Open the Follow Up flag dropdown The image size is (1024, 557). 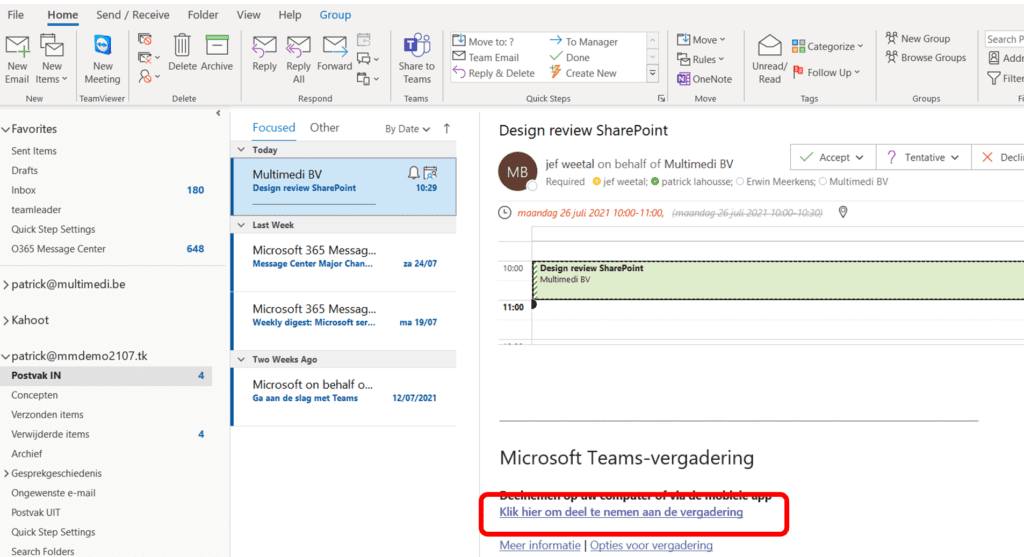[826, 72]
